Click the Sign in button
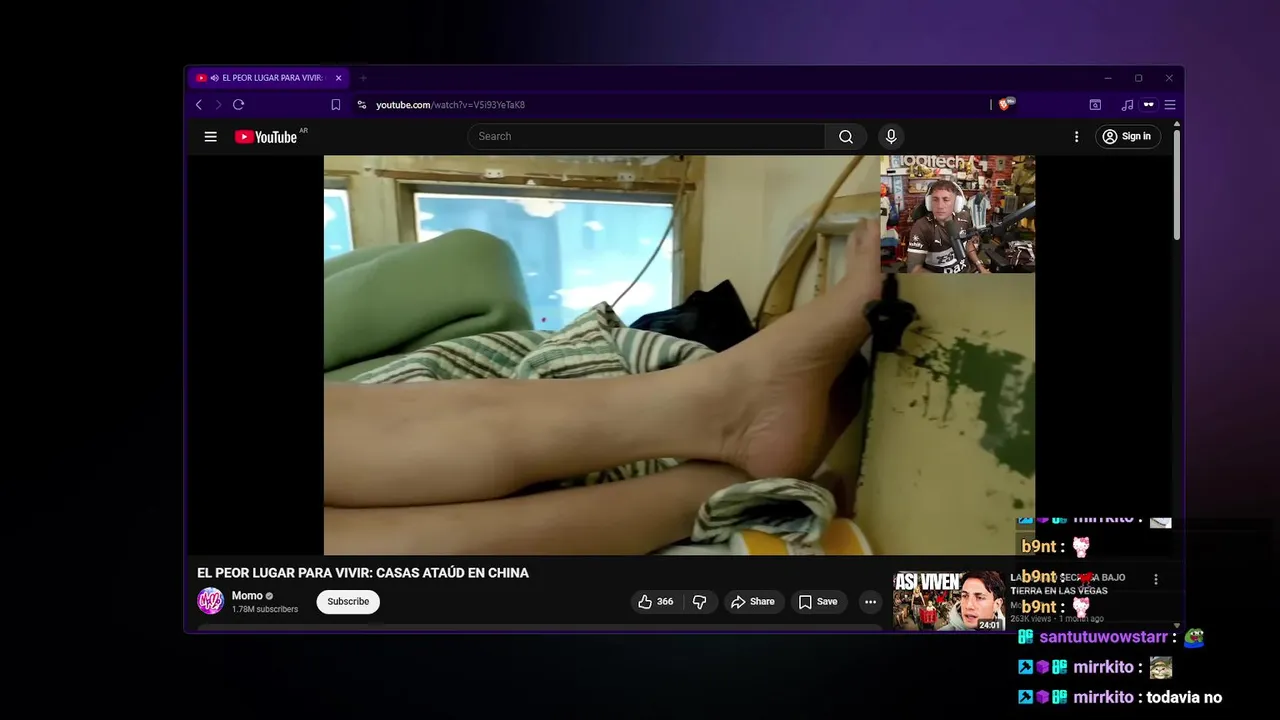The image size is (1280, 720). point(1126,137)
